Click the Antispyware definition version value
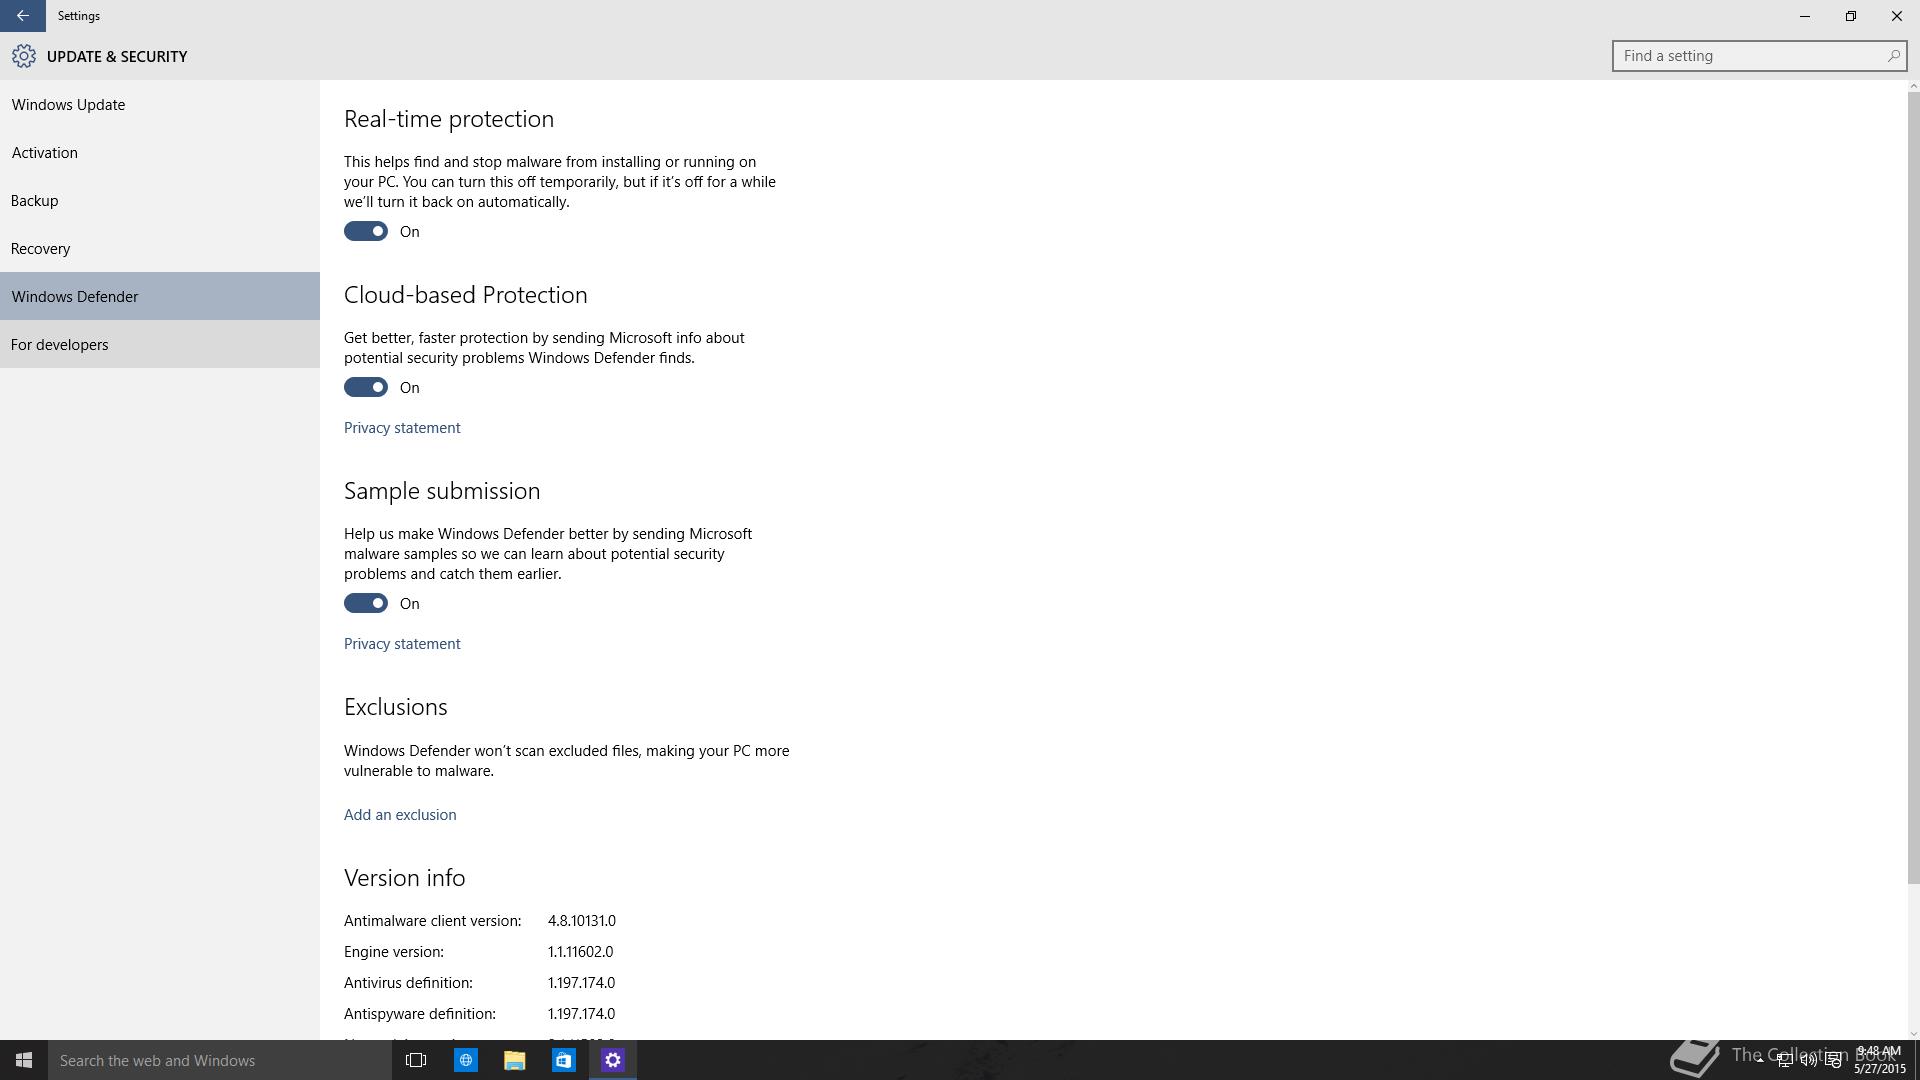Viewport: 1920px width, 1080px height. point(581,1013)
